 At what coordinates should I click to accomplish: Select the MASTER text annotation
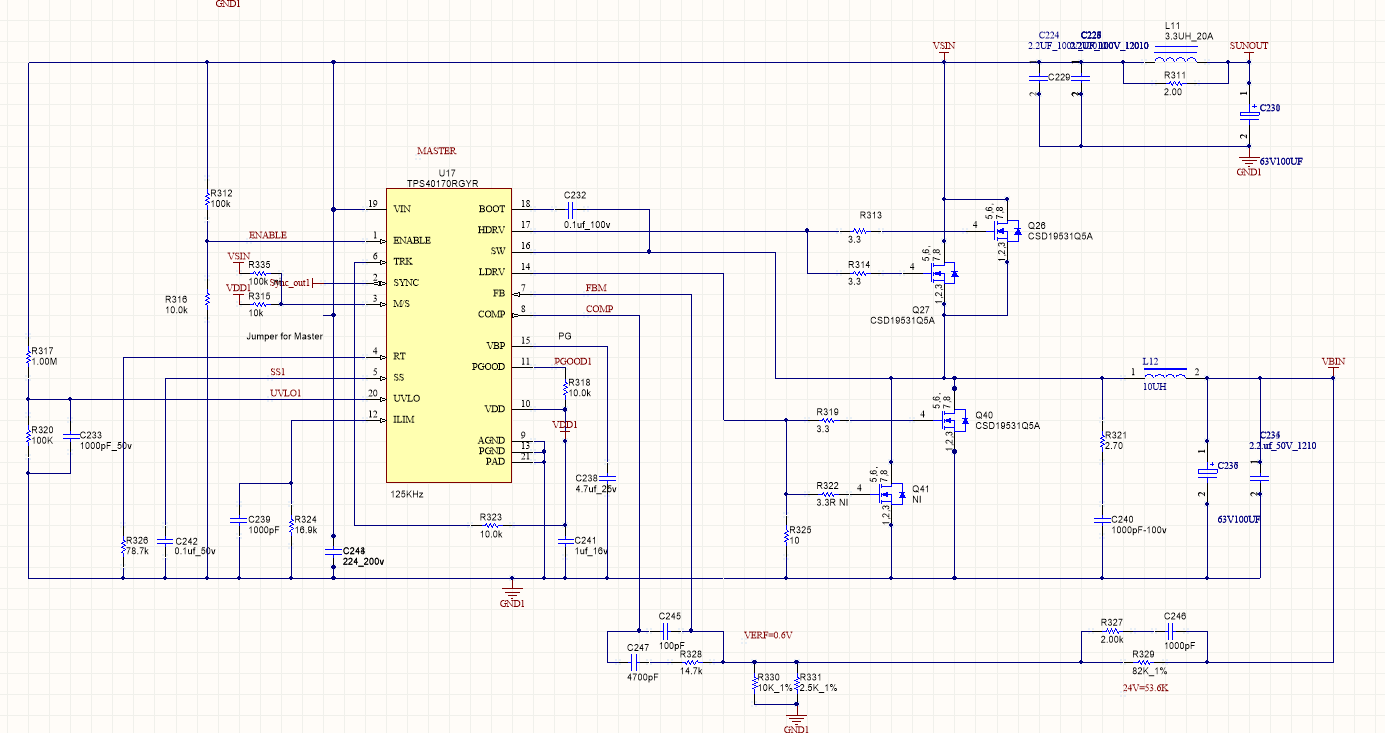(x=436, y=151)
